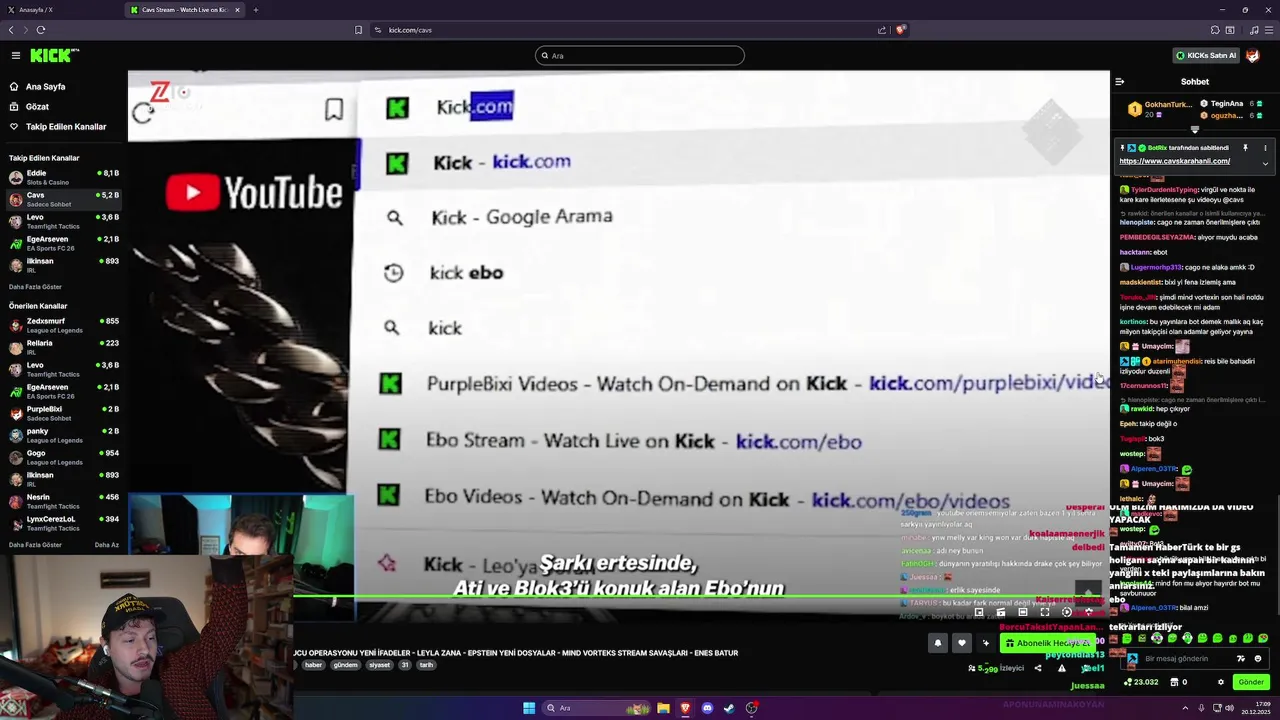The height and width of the screenshot is (720, 1280).
Task: Expand gift leaderboard down arrow
Action: [x=1195, y=129]
